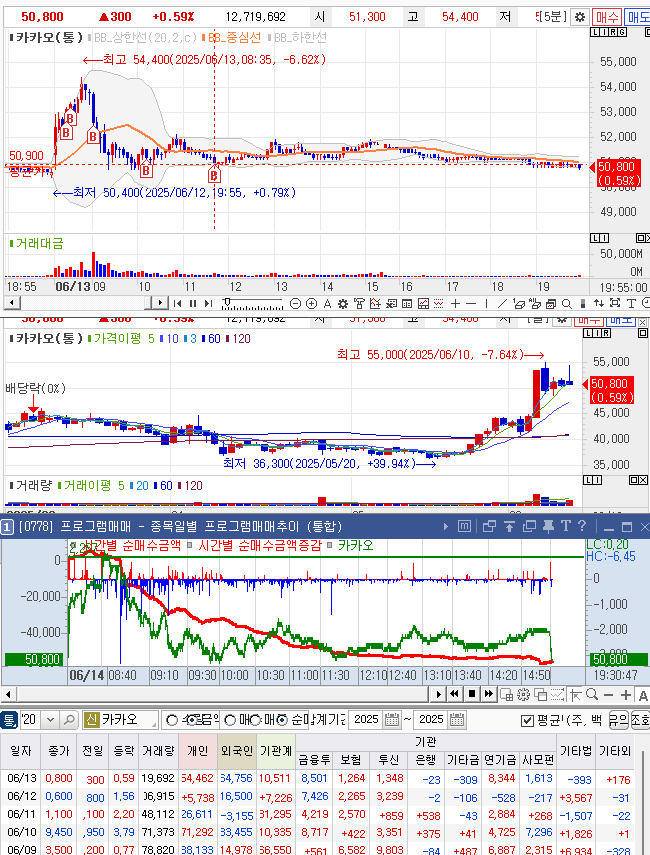Skip to last bar in top chart toolbar
Image resolution: width=650 pixels, height=855 pixels.
208,303
